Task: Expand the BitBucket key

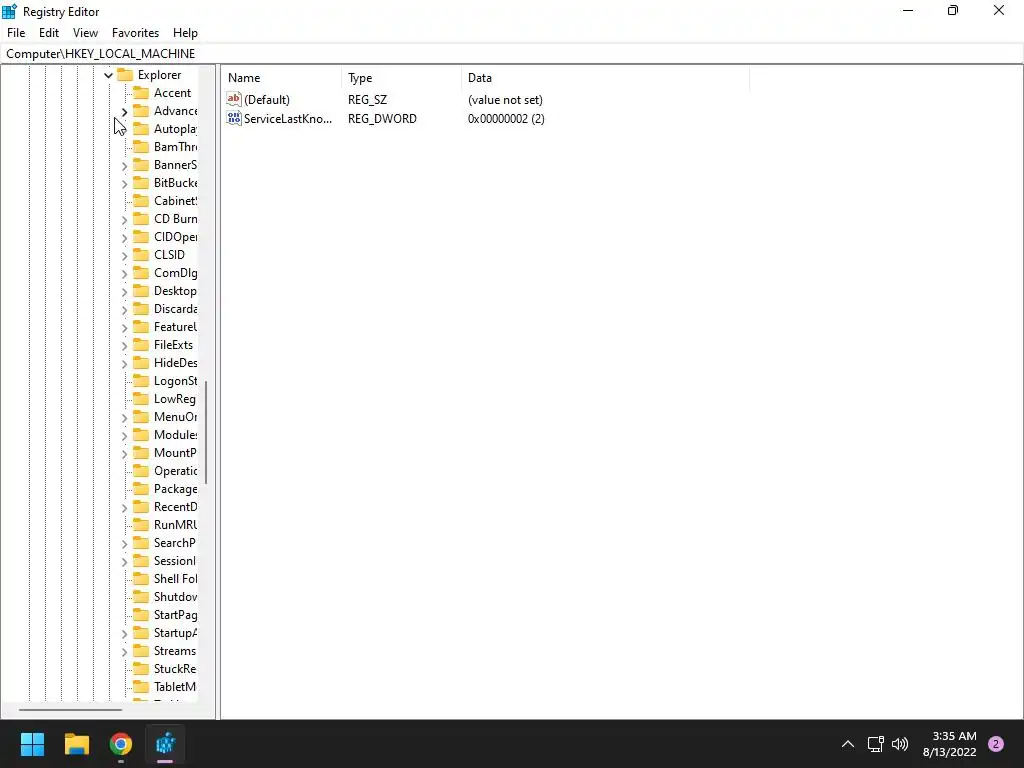Action: 124,184
